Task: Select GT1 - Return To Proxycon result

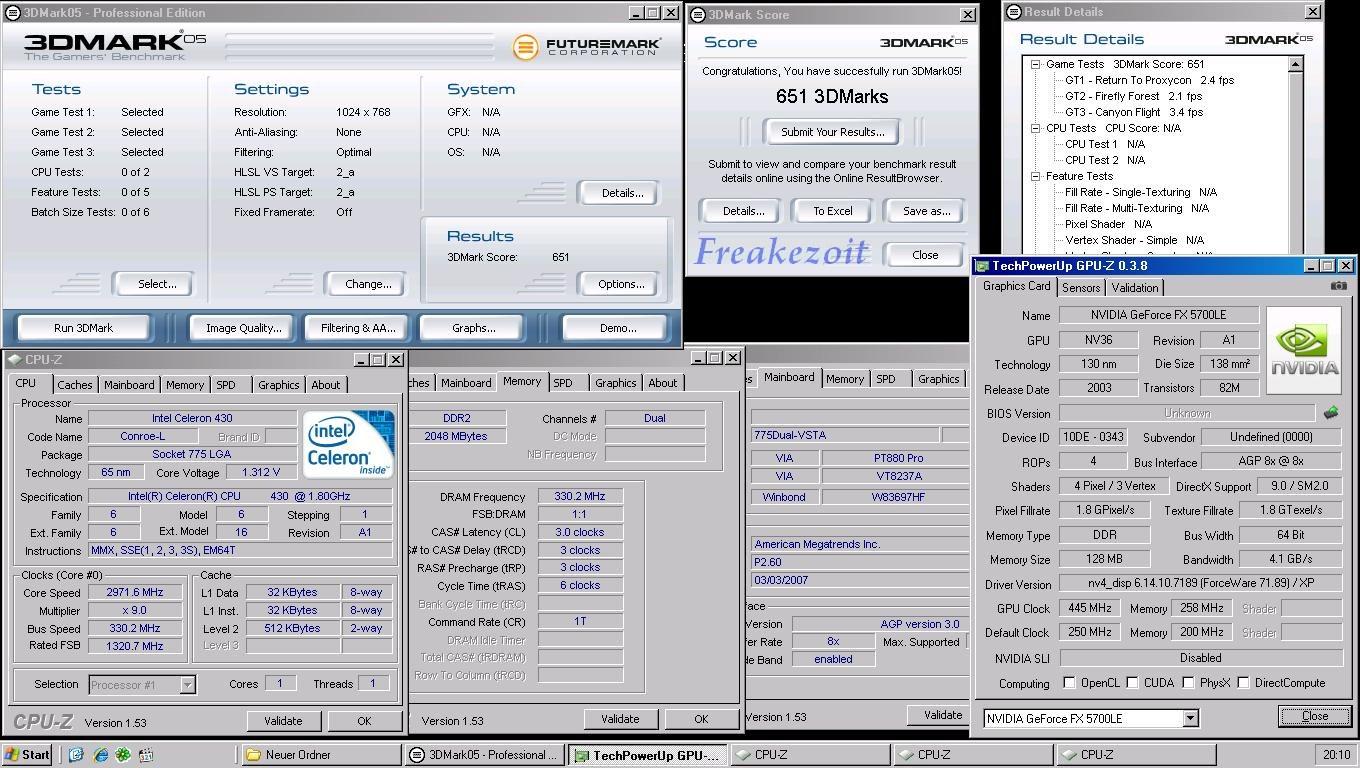Action: 1149,80
